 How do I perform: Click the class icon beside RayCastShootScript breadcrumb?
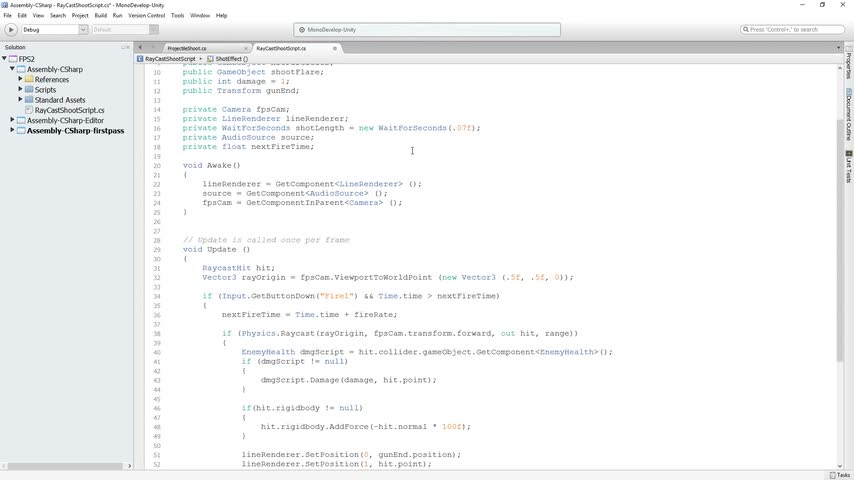click(140, 59)
